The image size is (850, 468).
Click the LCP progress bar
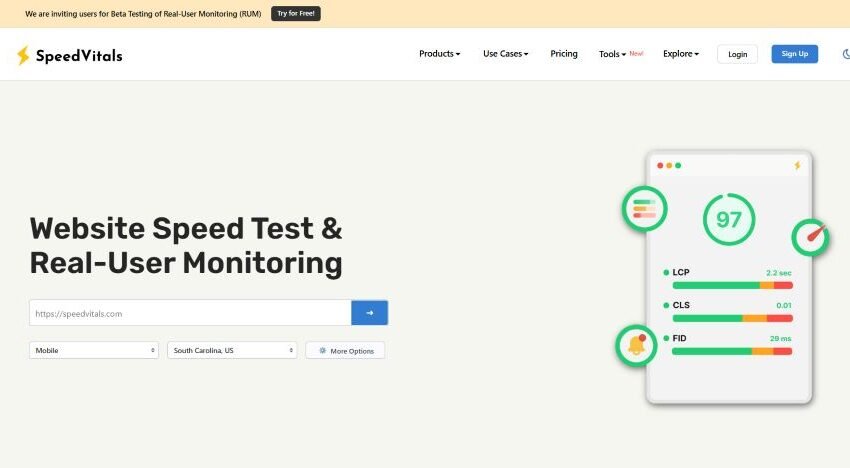[732, 285]
